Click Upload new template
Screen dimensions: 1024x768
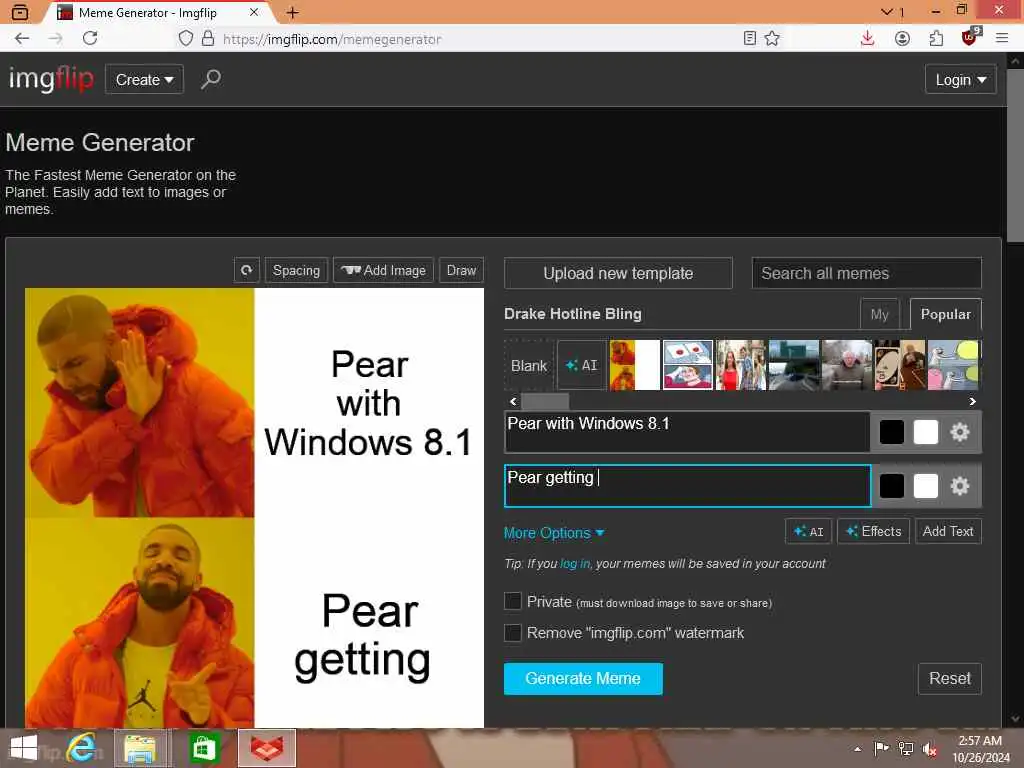tap(618, 273)
